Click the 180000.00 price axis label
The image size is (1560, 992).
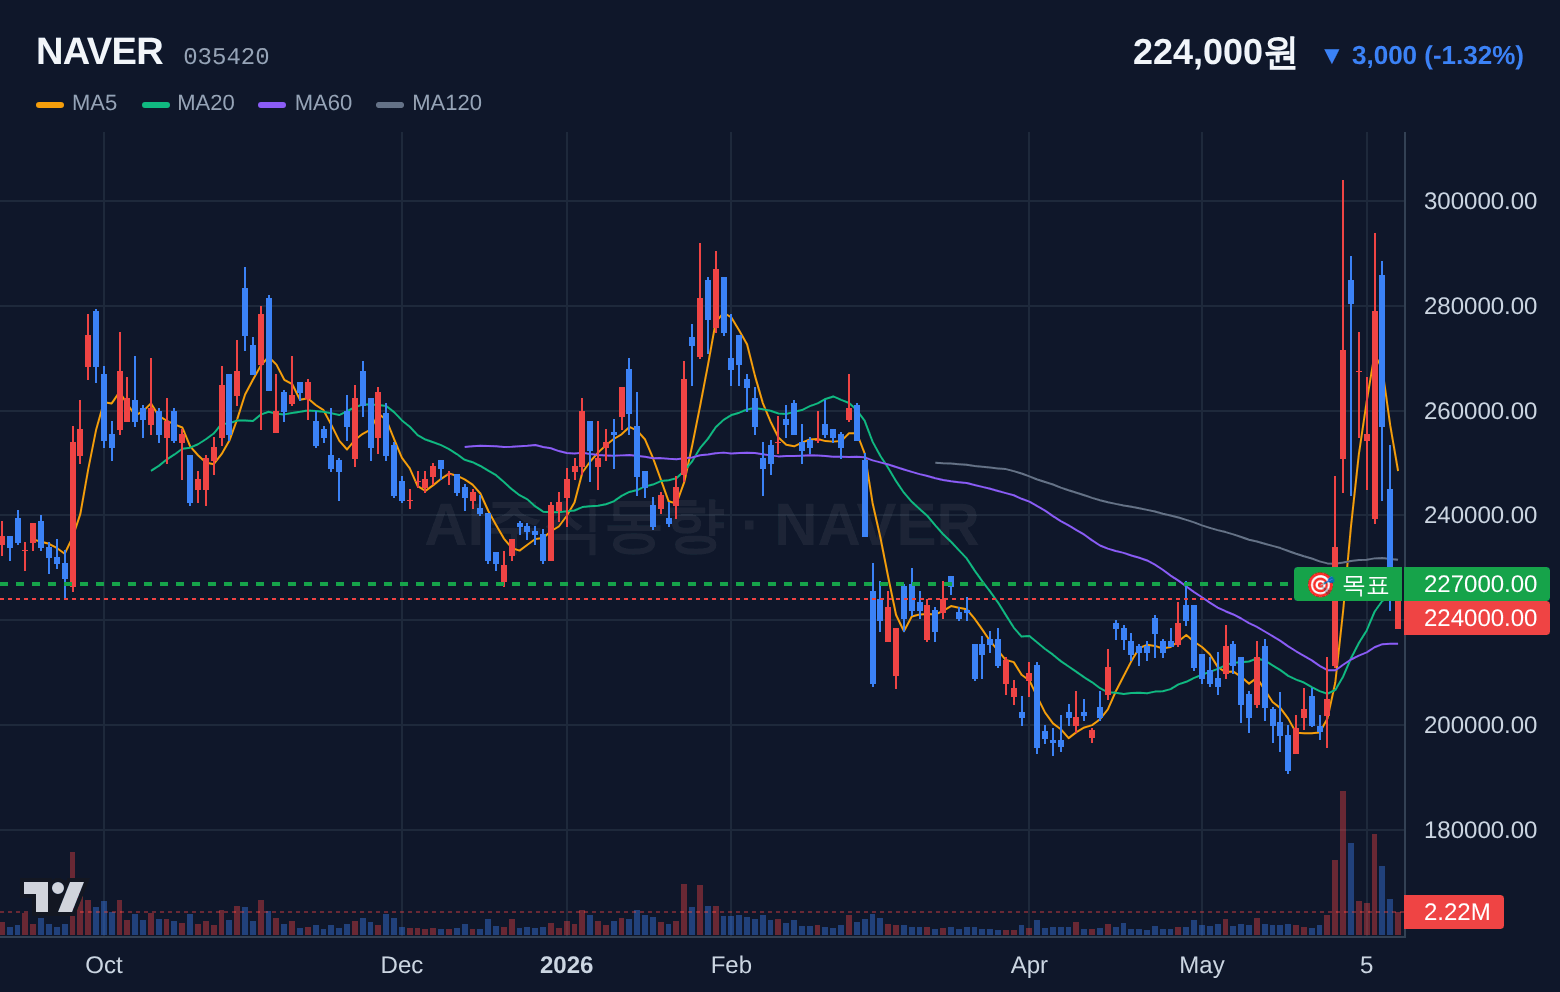(1480, 830)
